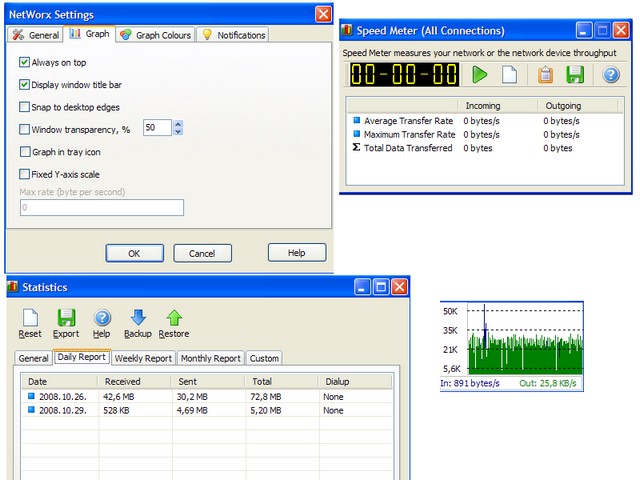The width and height of the screenshot is (640, 480).
Task: Uncheck Always on top
Action: pos(24,62)
